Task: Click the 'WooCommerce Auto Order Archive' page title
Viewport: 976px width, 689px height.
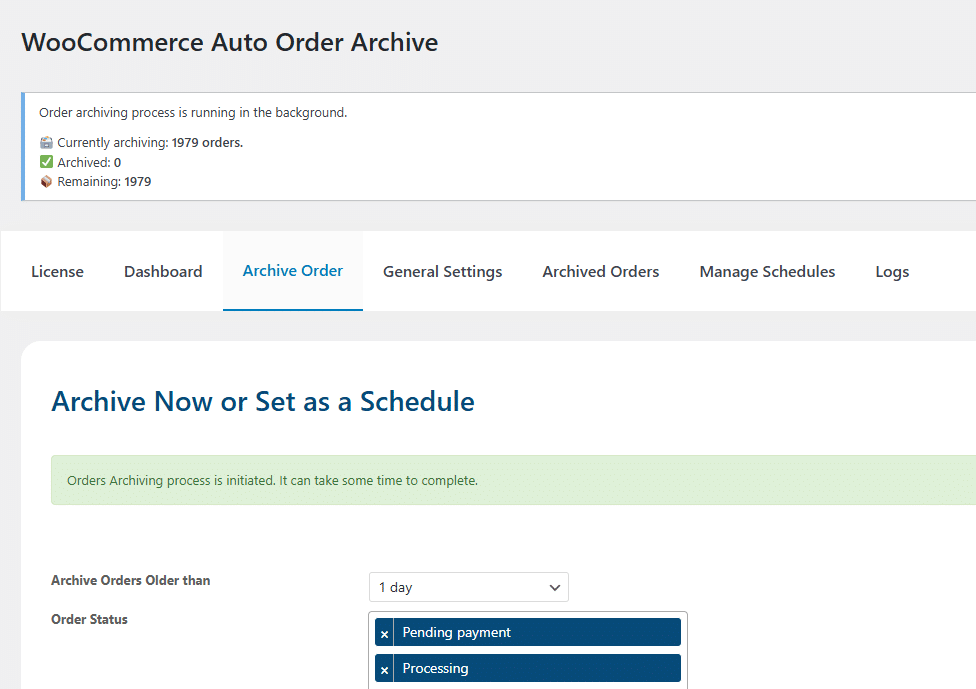Action: (230, 42)
